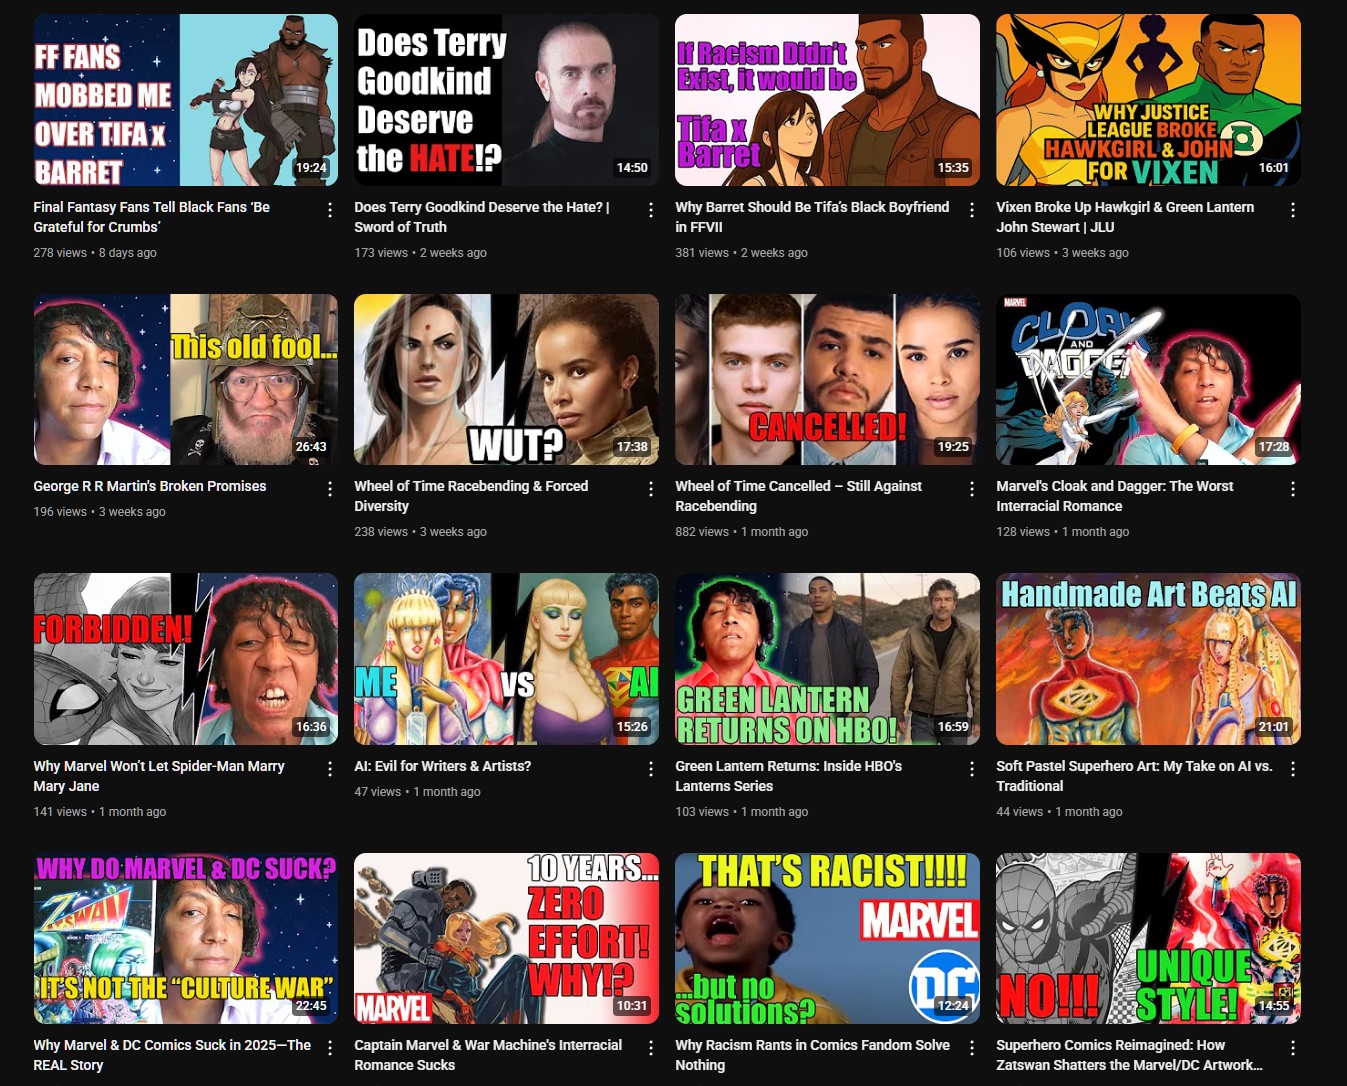
Task: Open title 'Captain Marvel & War Machine's Interracial Romance'
Action: (488, 1055)
